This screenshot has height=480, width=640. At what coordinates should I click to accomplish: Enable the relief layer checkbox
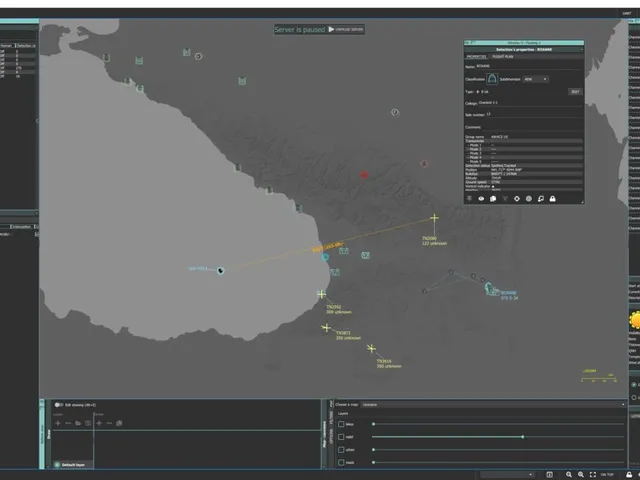pyautogui.click(x=341, y=437)
